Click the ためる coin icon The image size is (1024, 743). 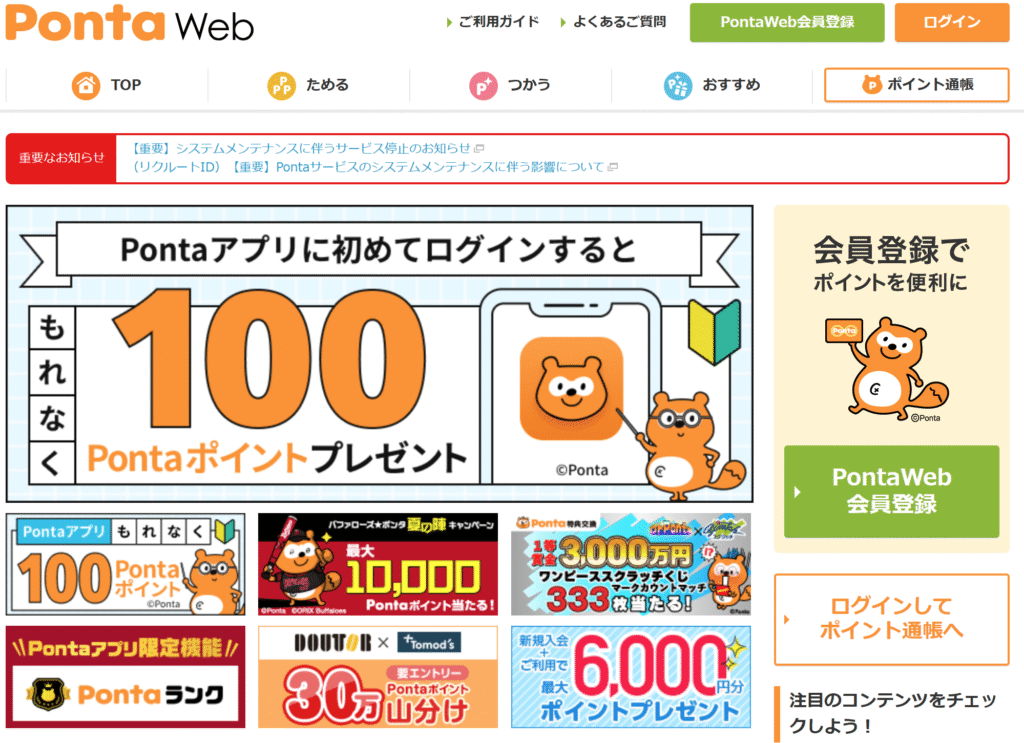[x=281, y=86]
